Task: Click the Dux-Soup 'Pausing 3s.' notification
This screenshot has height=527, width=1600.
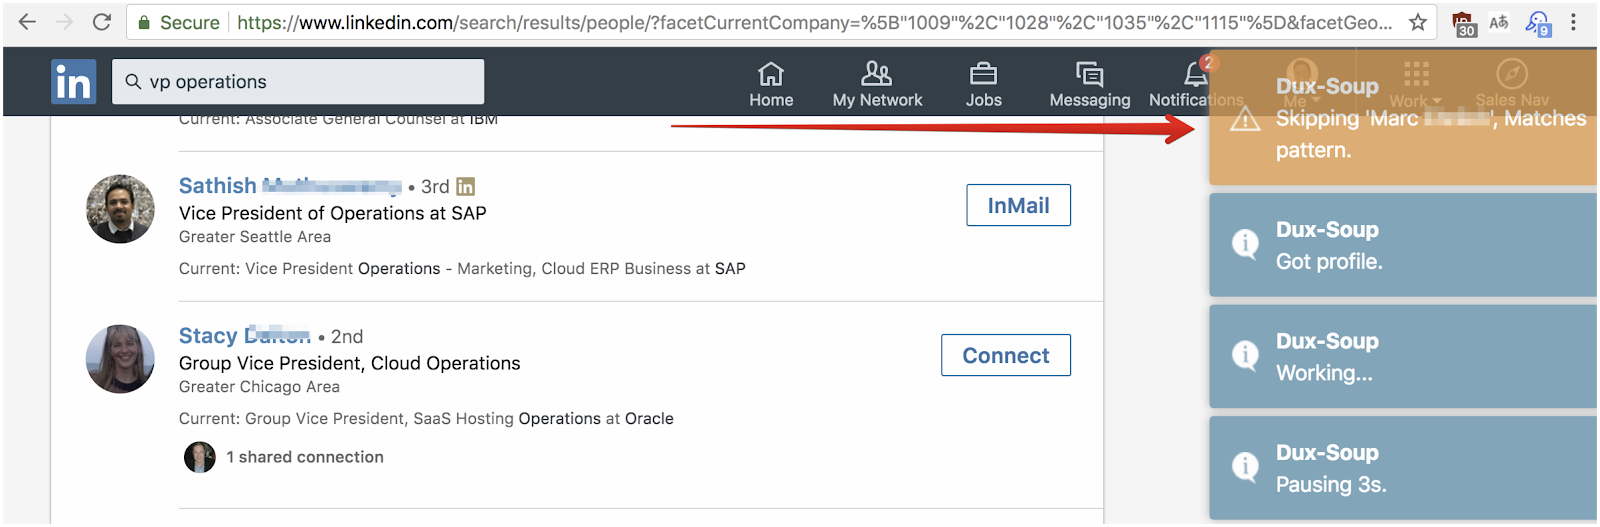Action: click(1403, 468)
